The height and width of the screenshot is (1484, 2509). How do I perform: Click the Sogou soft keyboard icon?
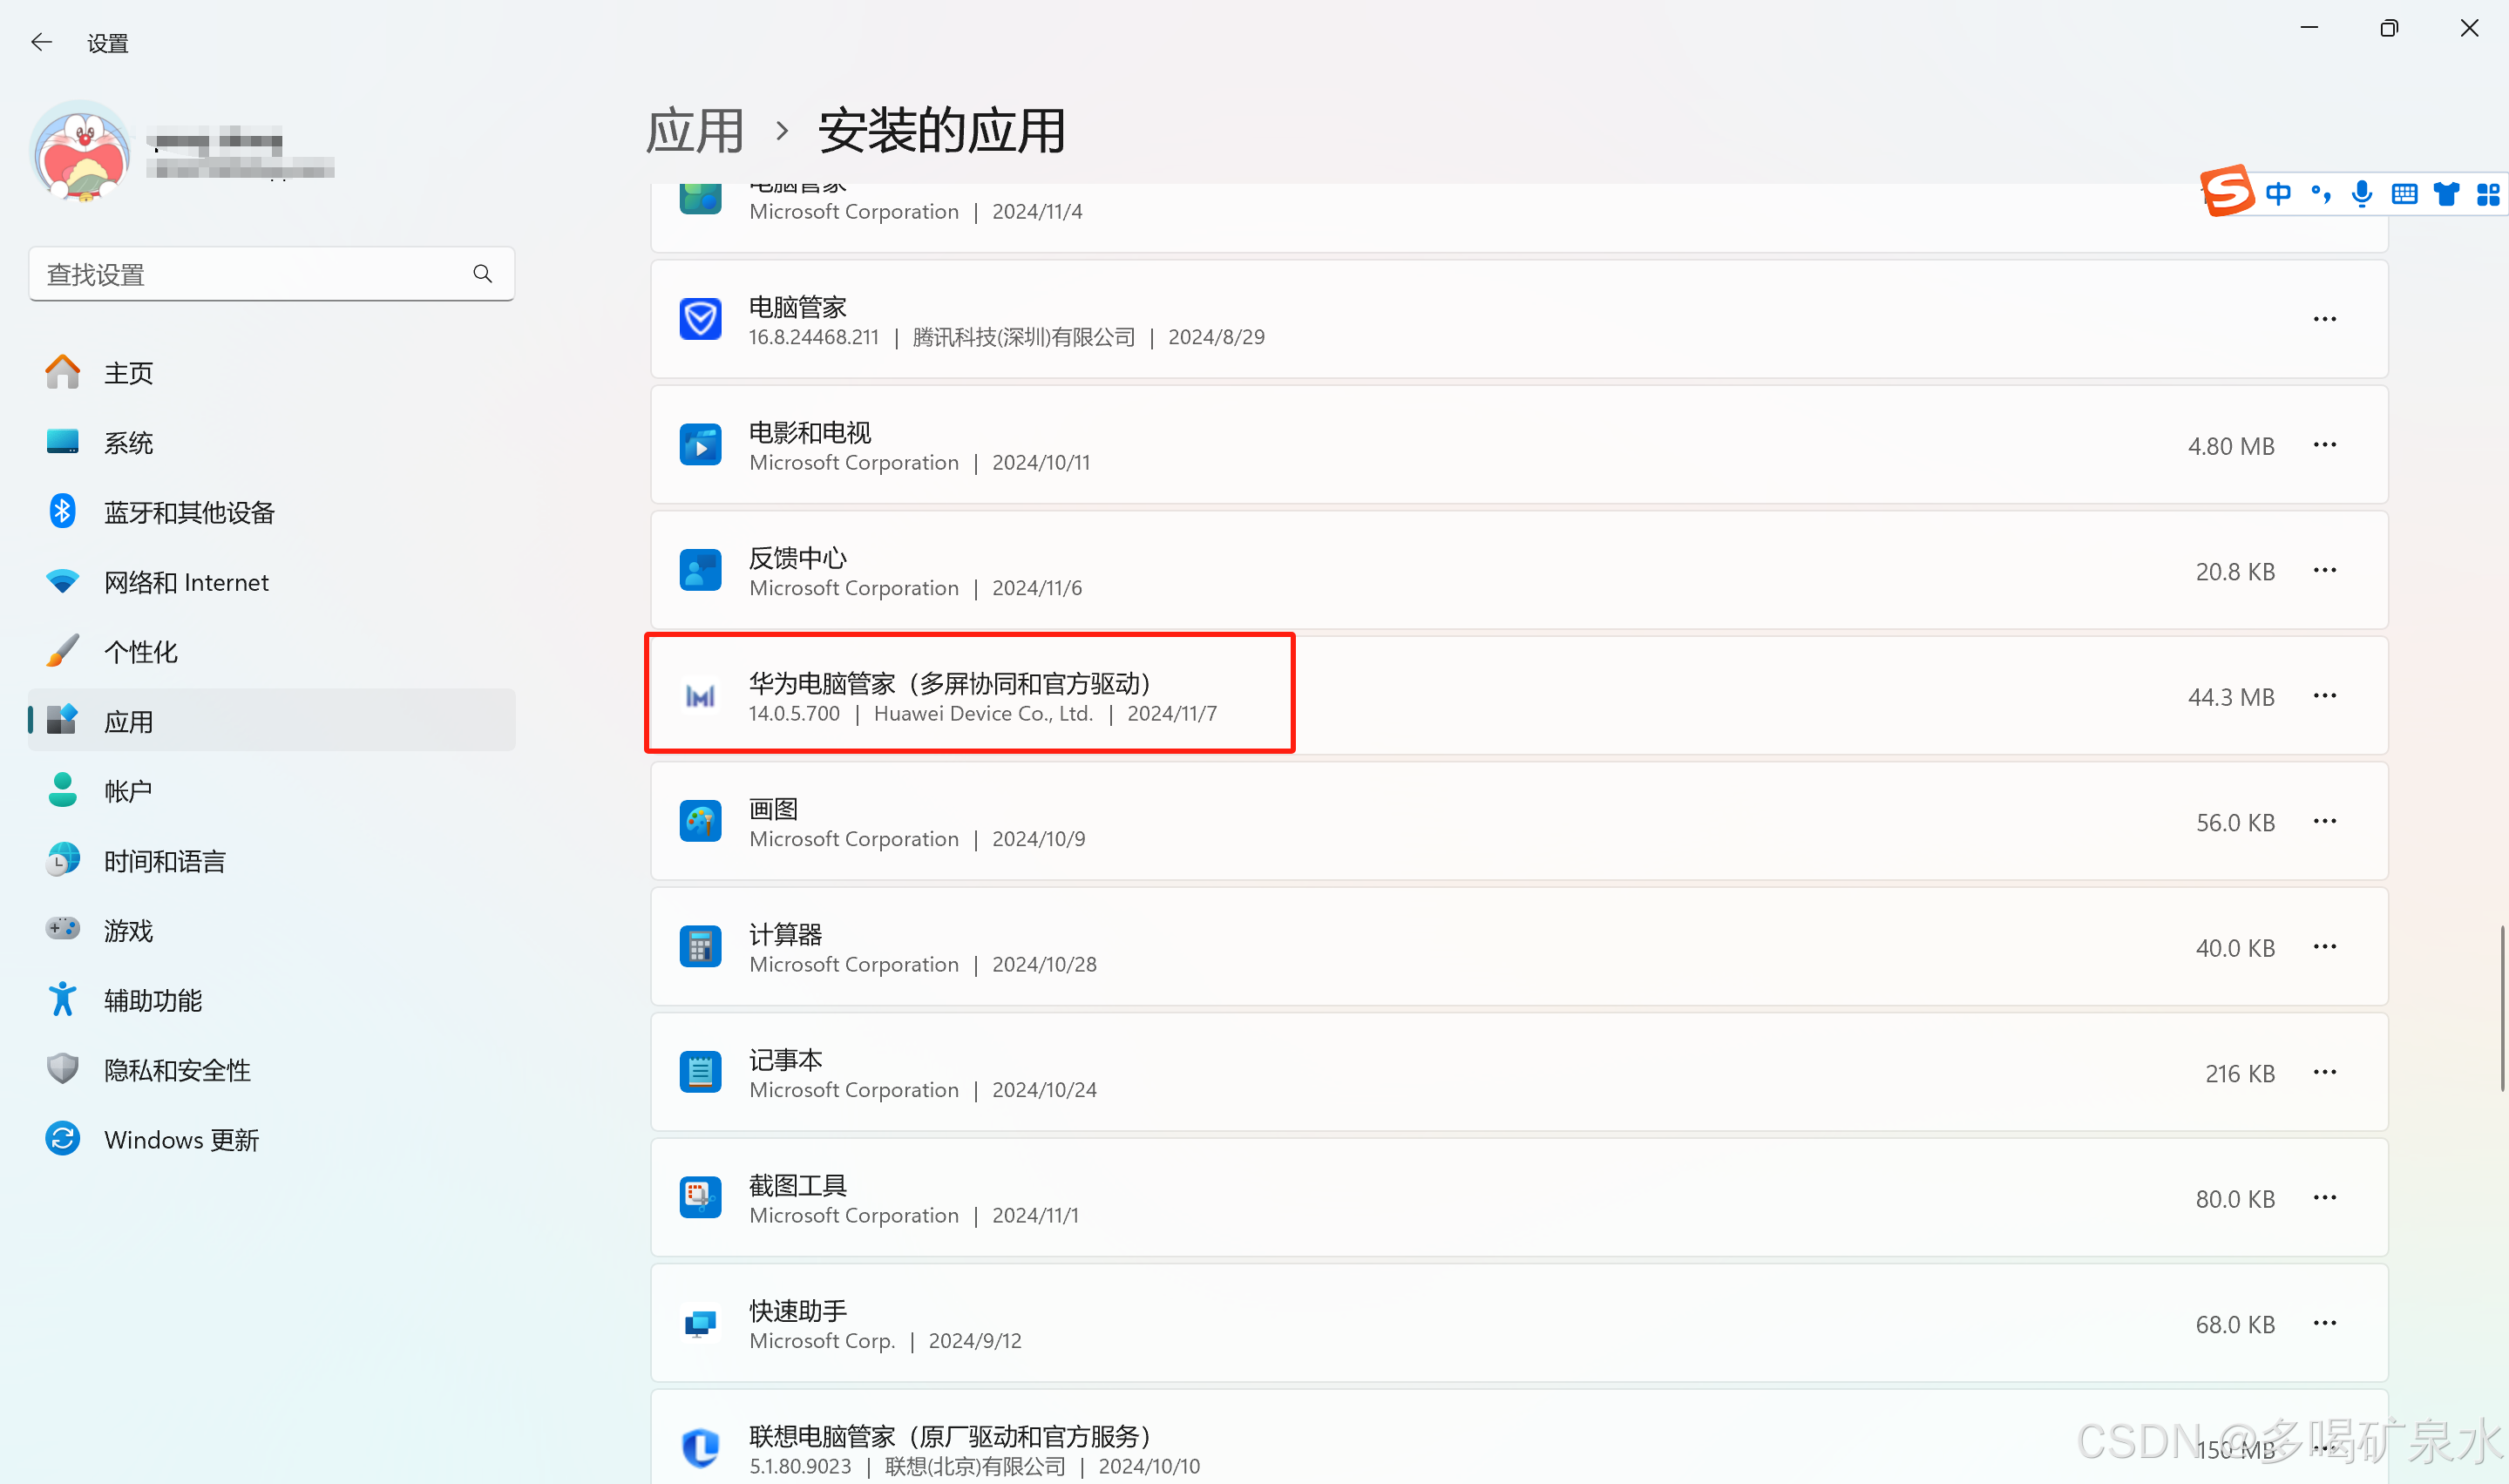coord(2405,194)
